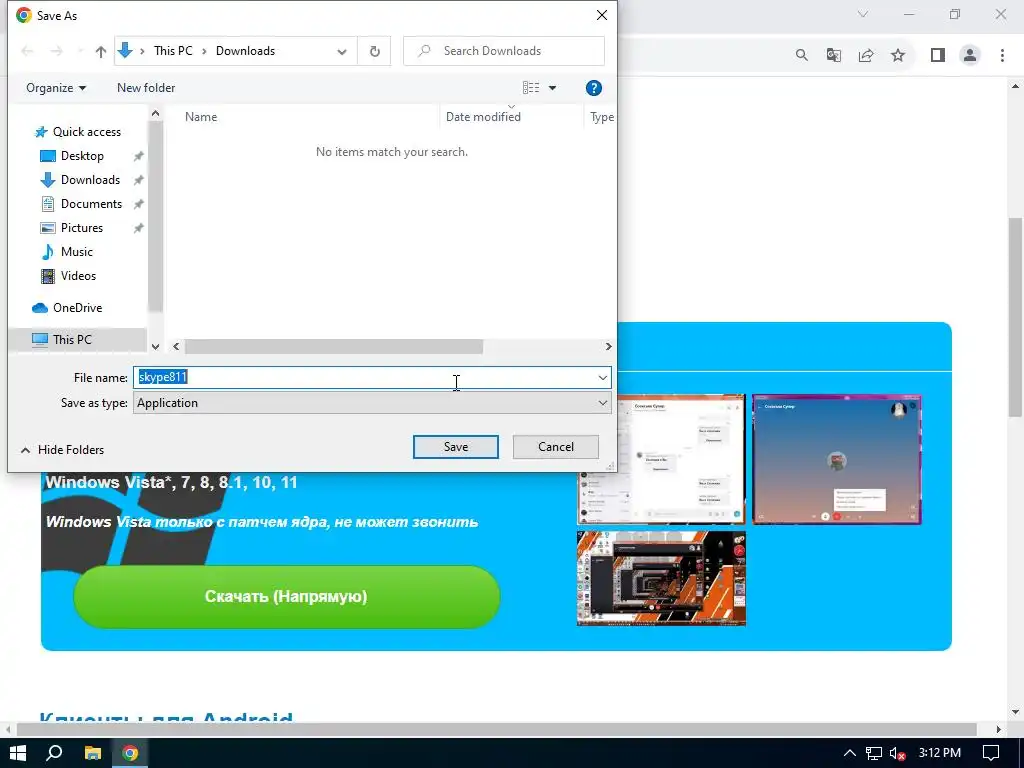Image resolution: width=1024 pixels, height=768 pixels.
Task: Open the File name history dropdown arrow
Action: coord(602,377)
